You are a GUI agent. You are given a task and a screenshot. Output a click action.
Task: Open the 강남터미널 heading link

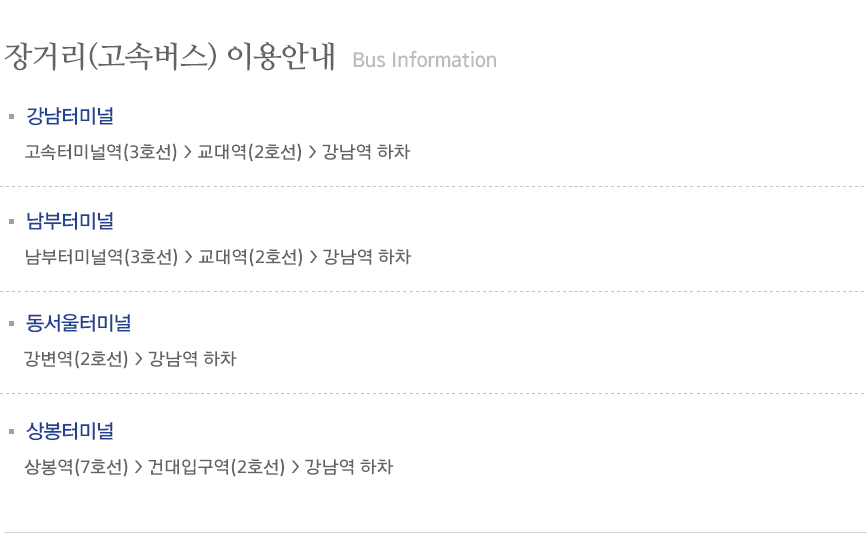(x=70, y=116)
